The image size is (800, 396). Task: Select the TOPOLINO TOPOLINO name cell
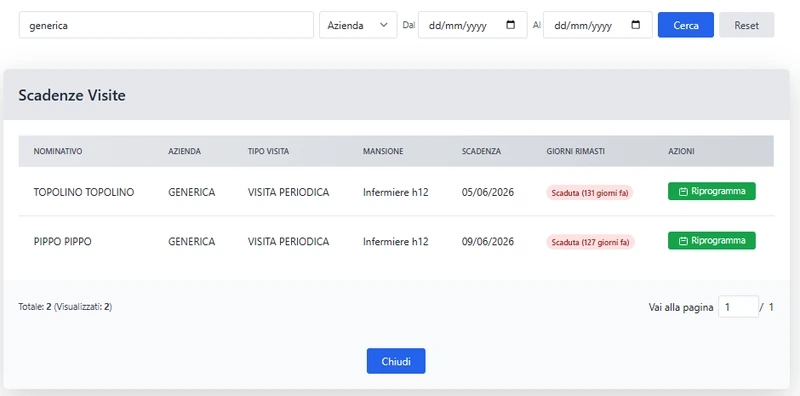tap(84, 192)
